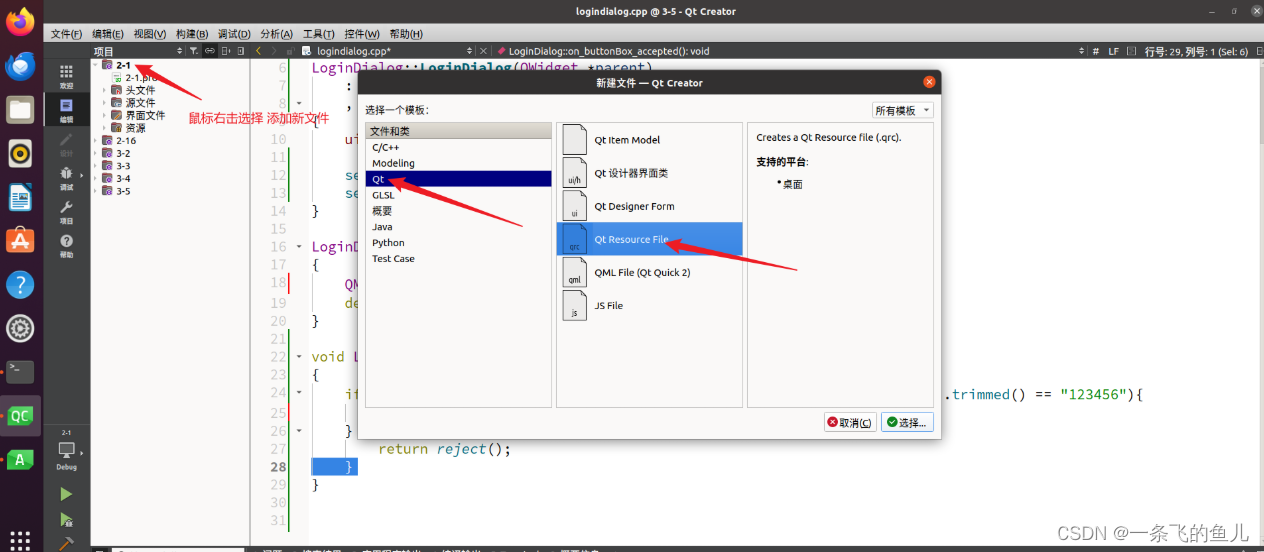Screen dimensions: 1264x552
Task: Toggle synchronize with editor link icon
Action: point(209,50)
